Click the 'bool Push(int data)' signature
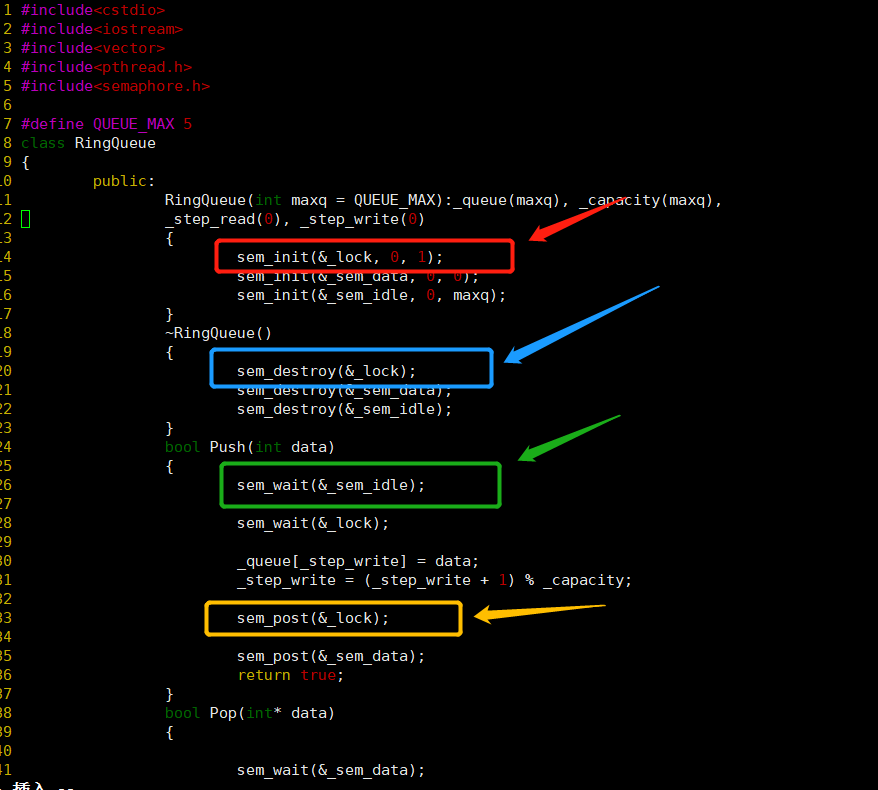Viewport: 878px width, 790px height. [x=250, y=447]
